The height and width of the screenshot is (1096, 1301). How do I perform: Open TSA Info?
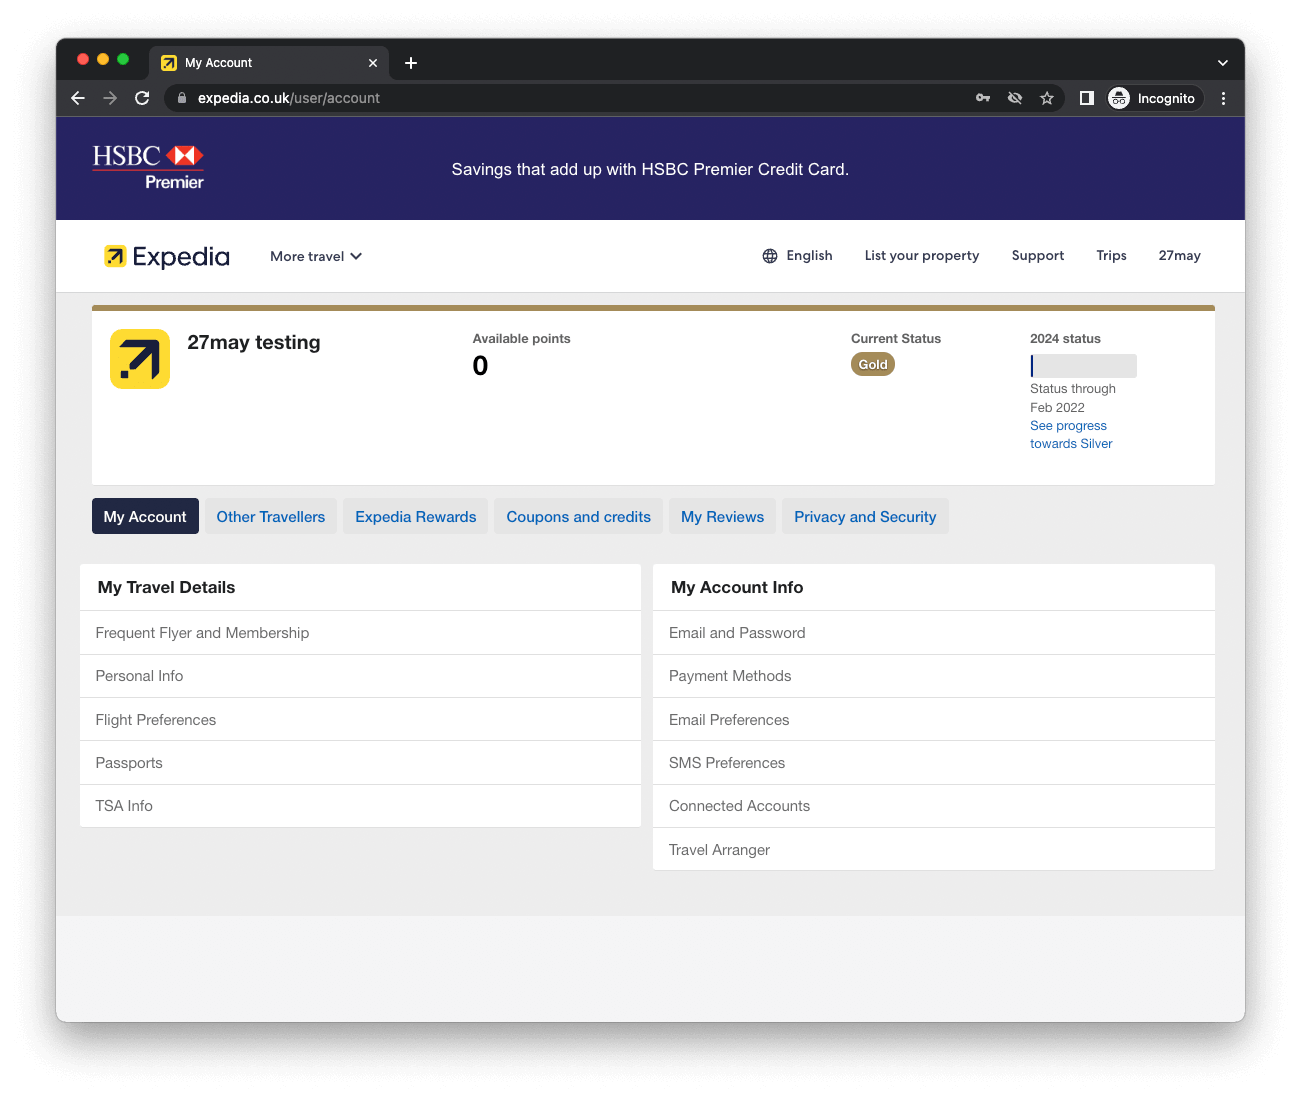point(360,806)
